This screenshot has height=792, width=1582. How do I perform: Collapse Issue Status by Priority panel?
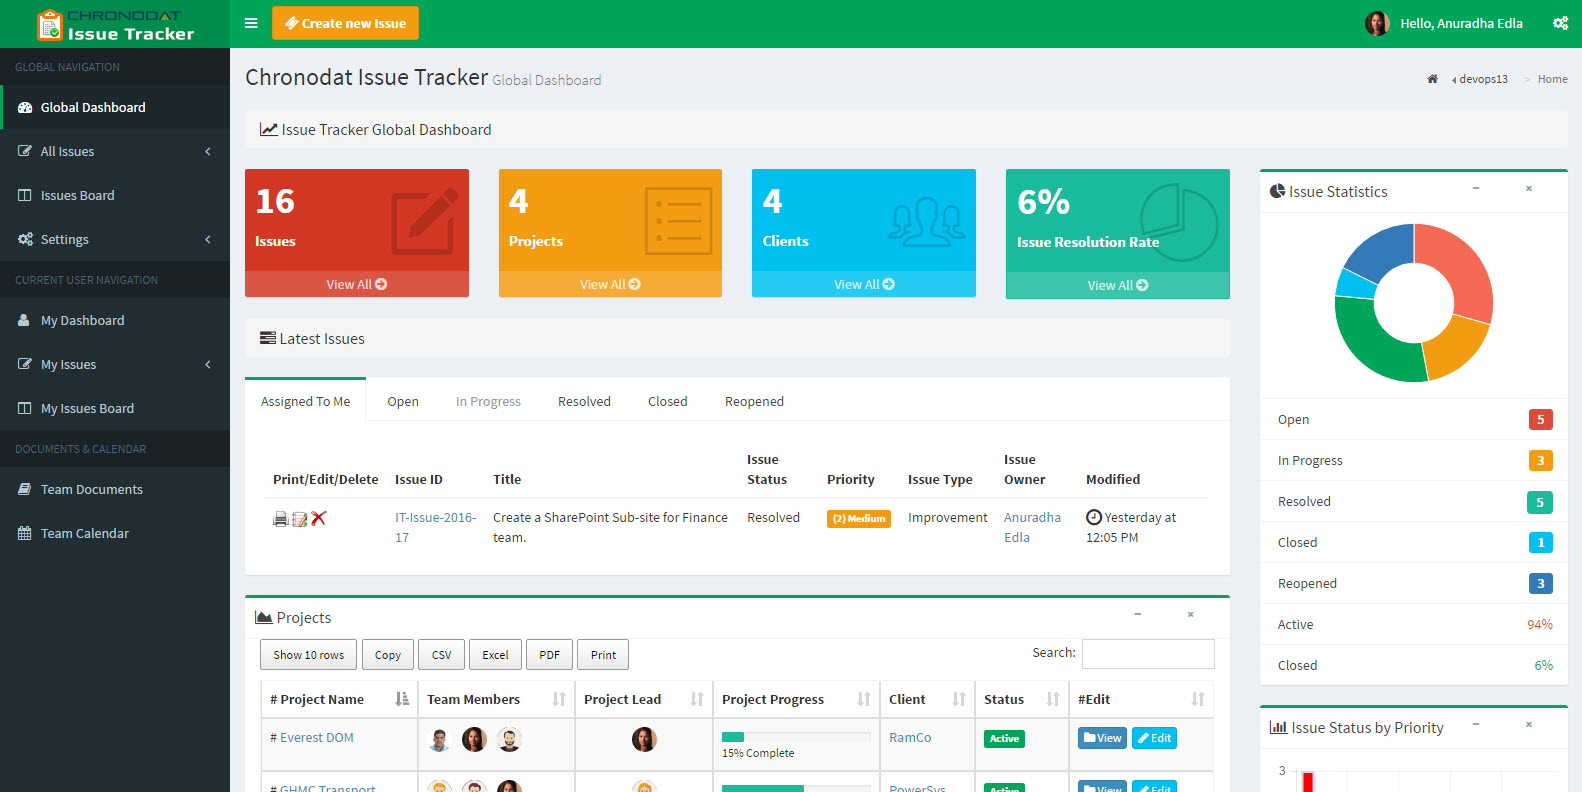point(1476,724)
